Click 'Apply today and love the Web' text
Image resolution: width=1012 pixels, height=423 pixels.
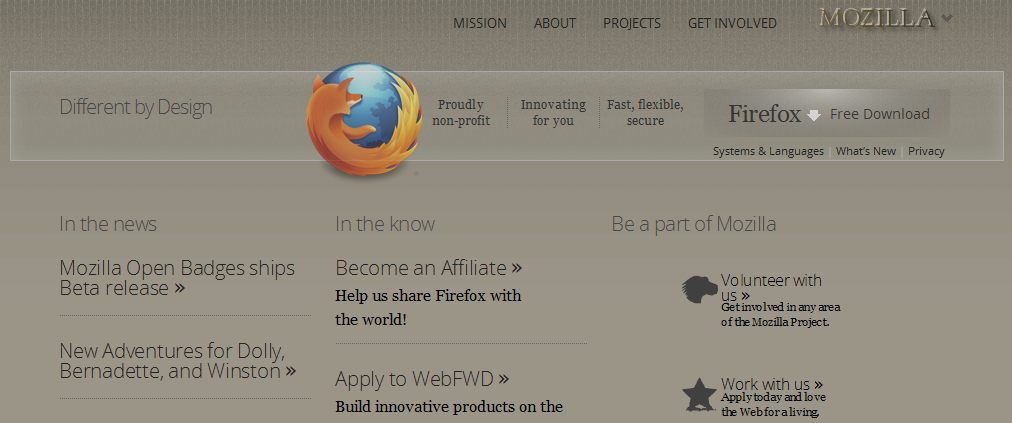click(773, 404)
